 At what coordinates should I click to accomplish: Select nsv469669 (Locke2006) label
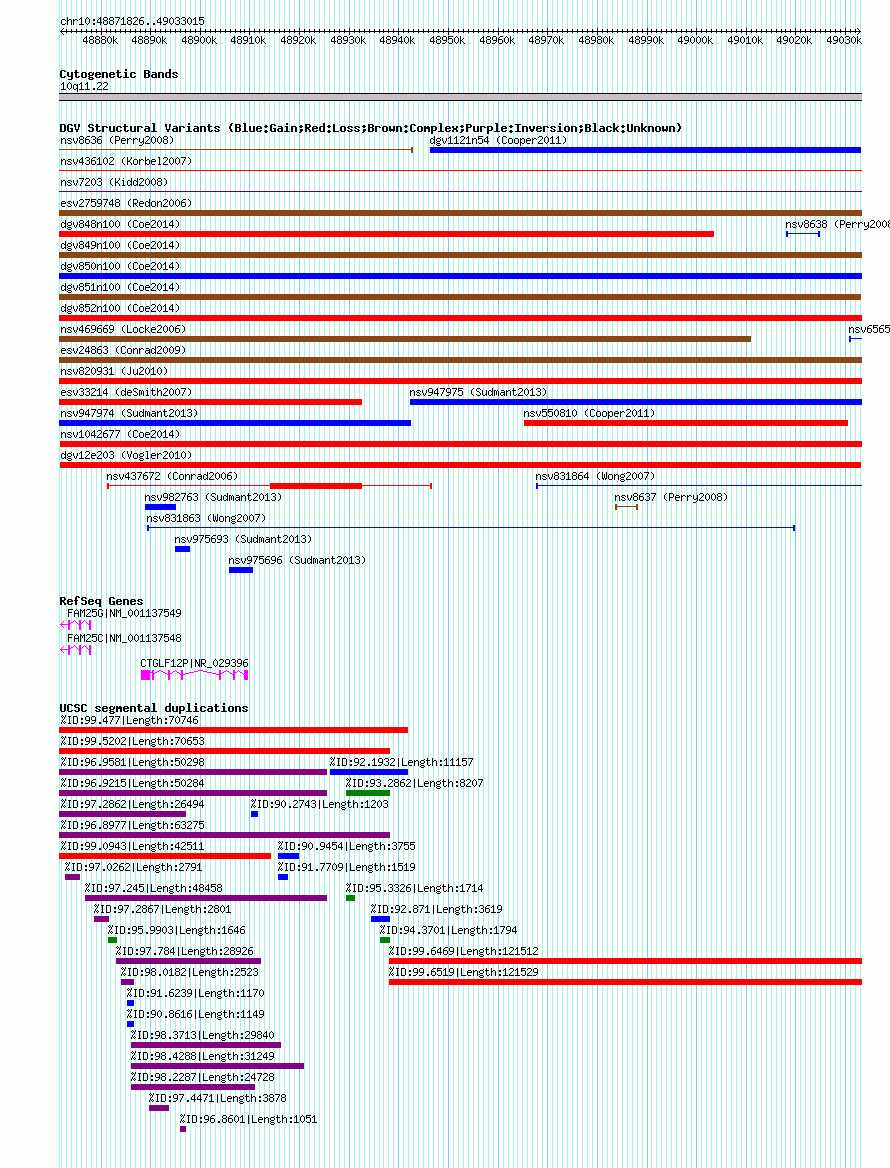coord(123,328)
